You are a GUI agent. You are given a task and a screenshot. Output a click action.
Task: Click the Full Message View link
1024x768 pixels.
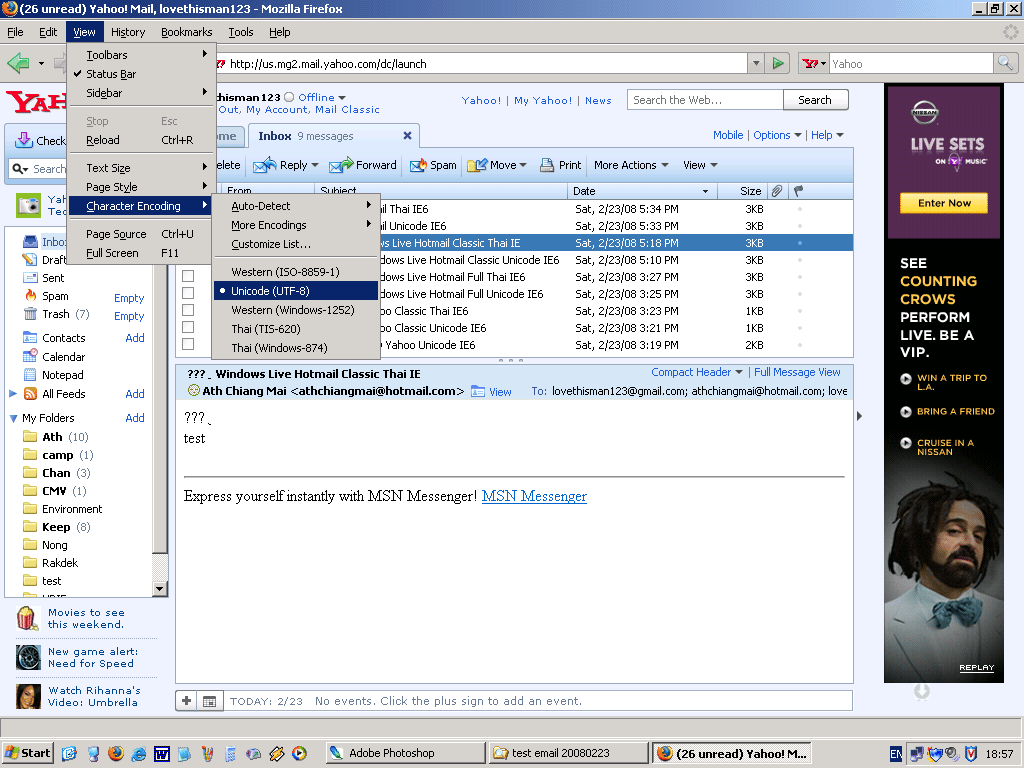pos(797,372)
